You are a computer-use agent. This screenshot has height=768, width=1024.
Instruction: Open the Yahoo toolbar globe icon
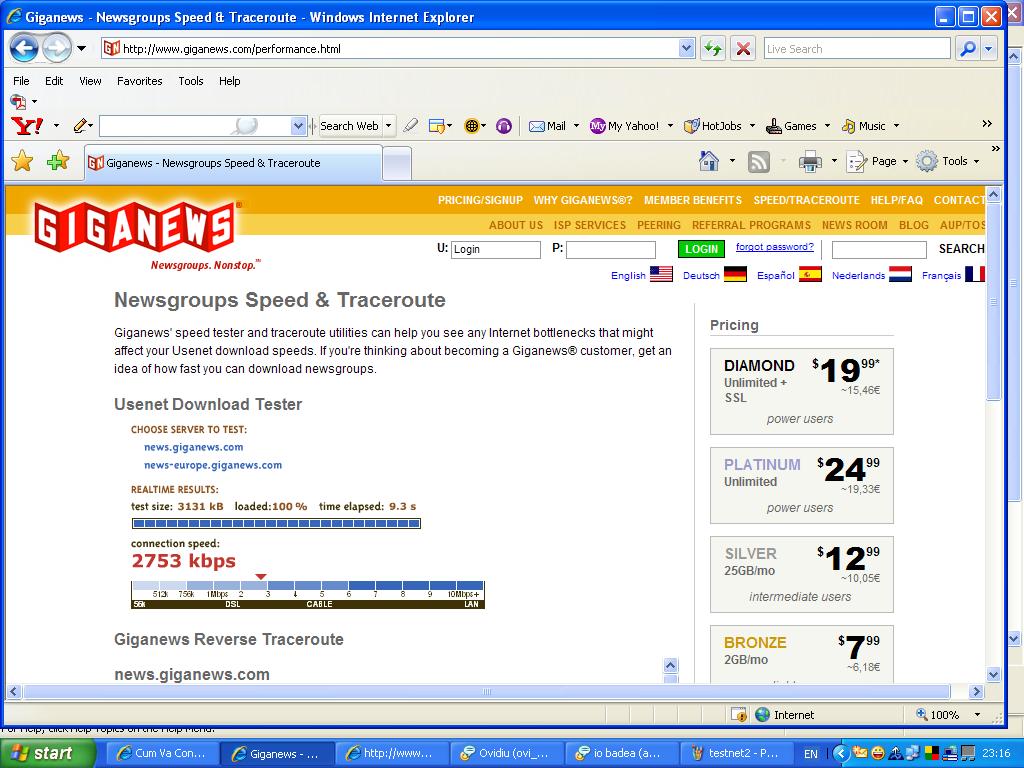point(472,126)
